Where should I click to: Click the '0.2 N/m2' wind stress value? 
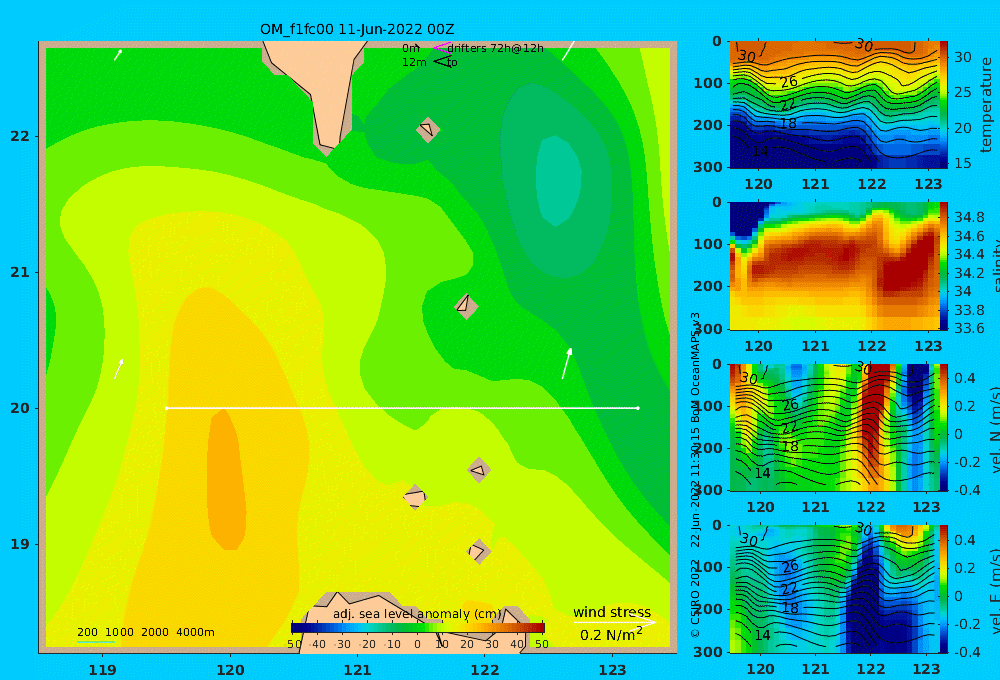[611, 634]
